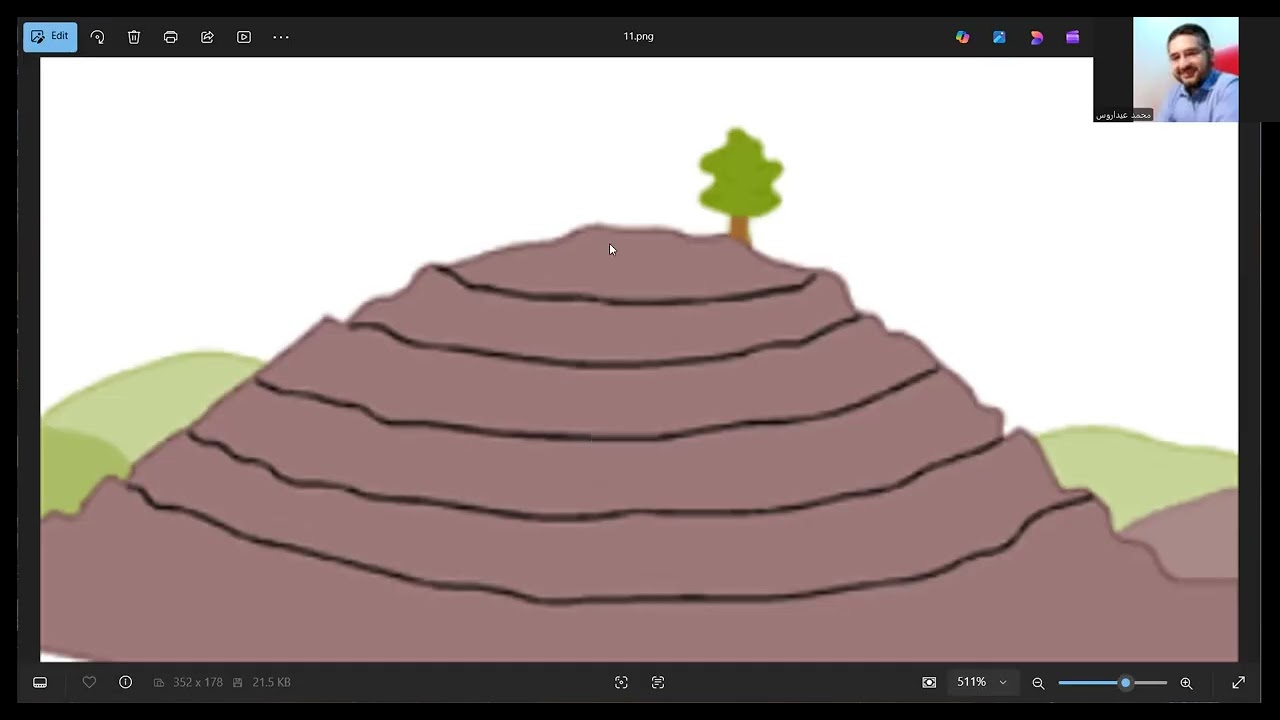Select the visual search scan icon
The height and width of the screenshot is (720, 1280).
coord(621,682)
